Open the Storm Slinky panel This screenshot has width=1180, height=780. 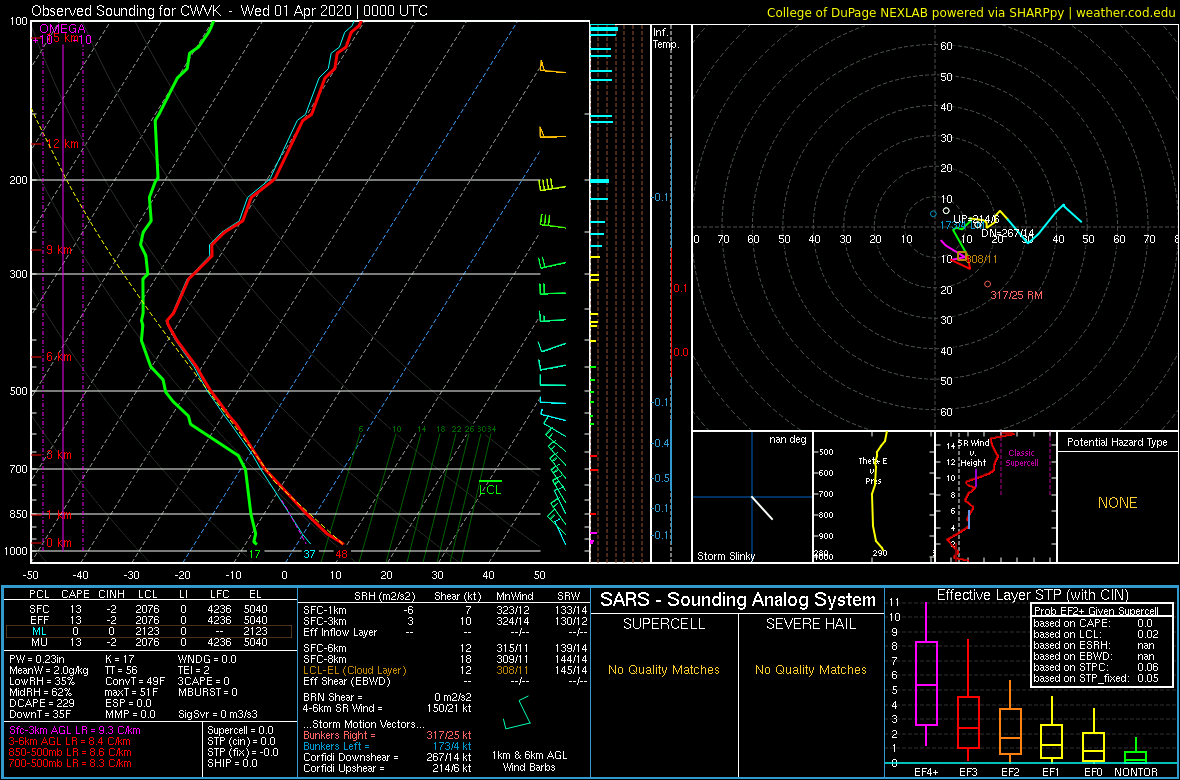[x=752, y=497]
